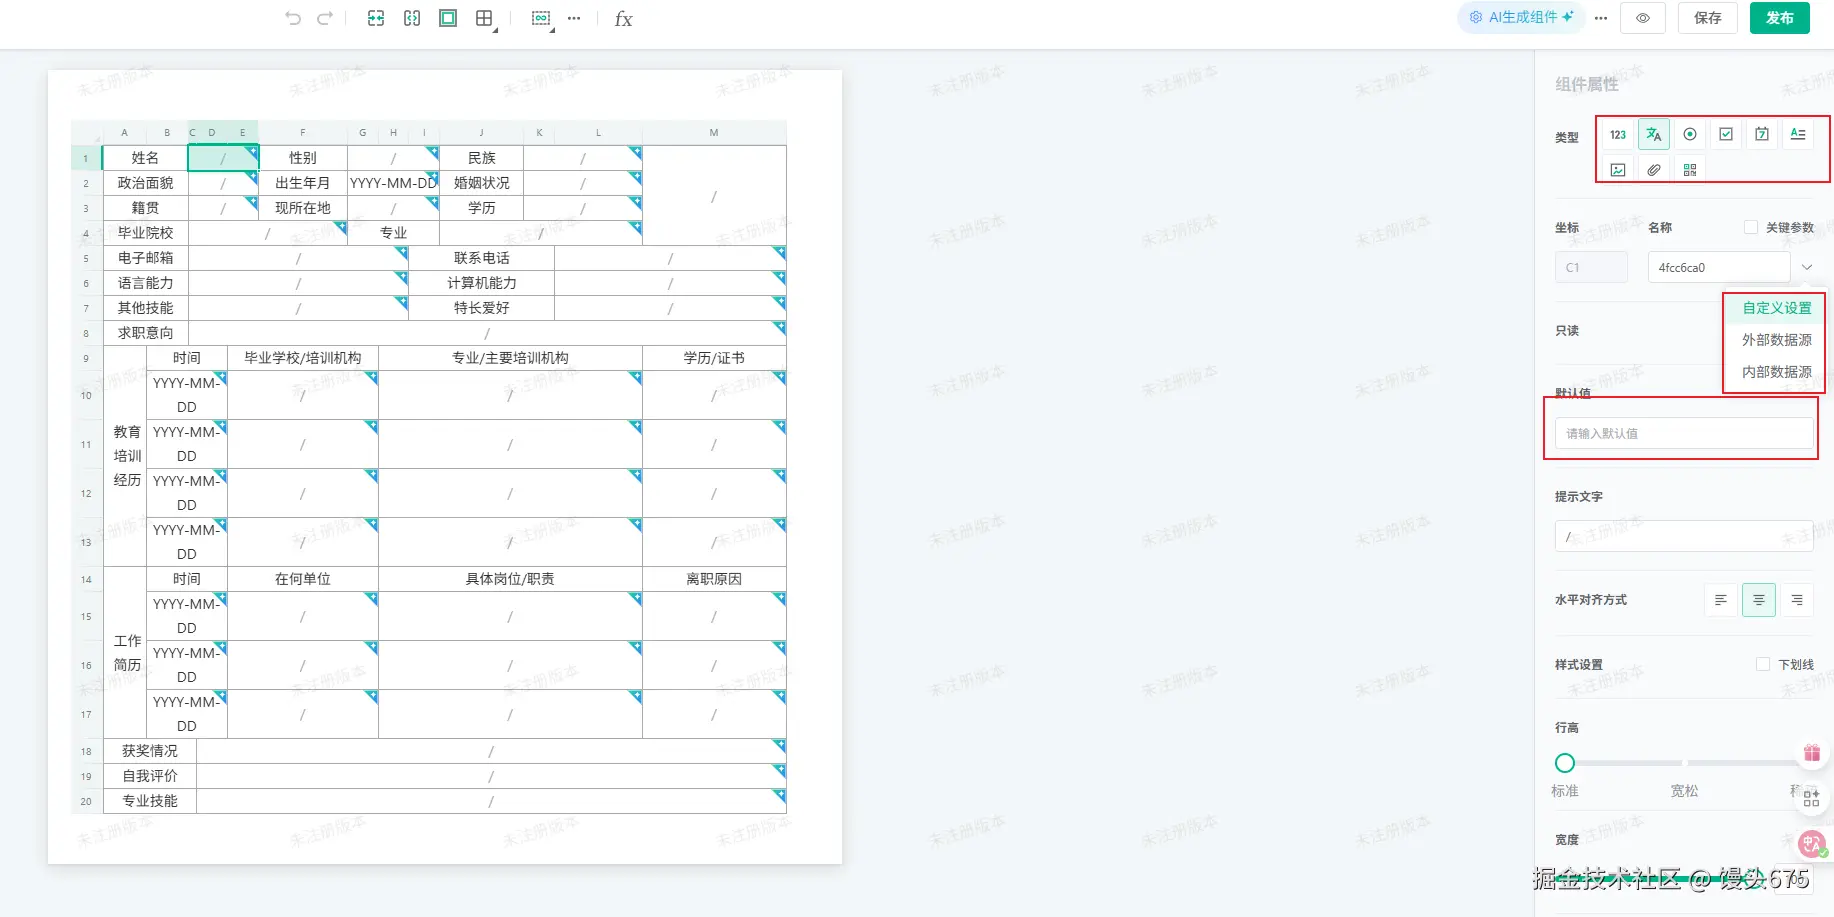Click the 请输入默认值 default value input
Image resolution: width=1834 pixels, height=917 pixels.
1684,433
